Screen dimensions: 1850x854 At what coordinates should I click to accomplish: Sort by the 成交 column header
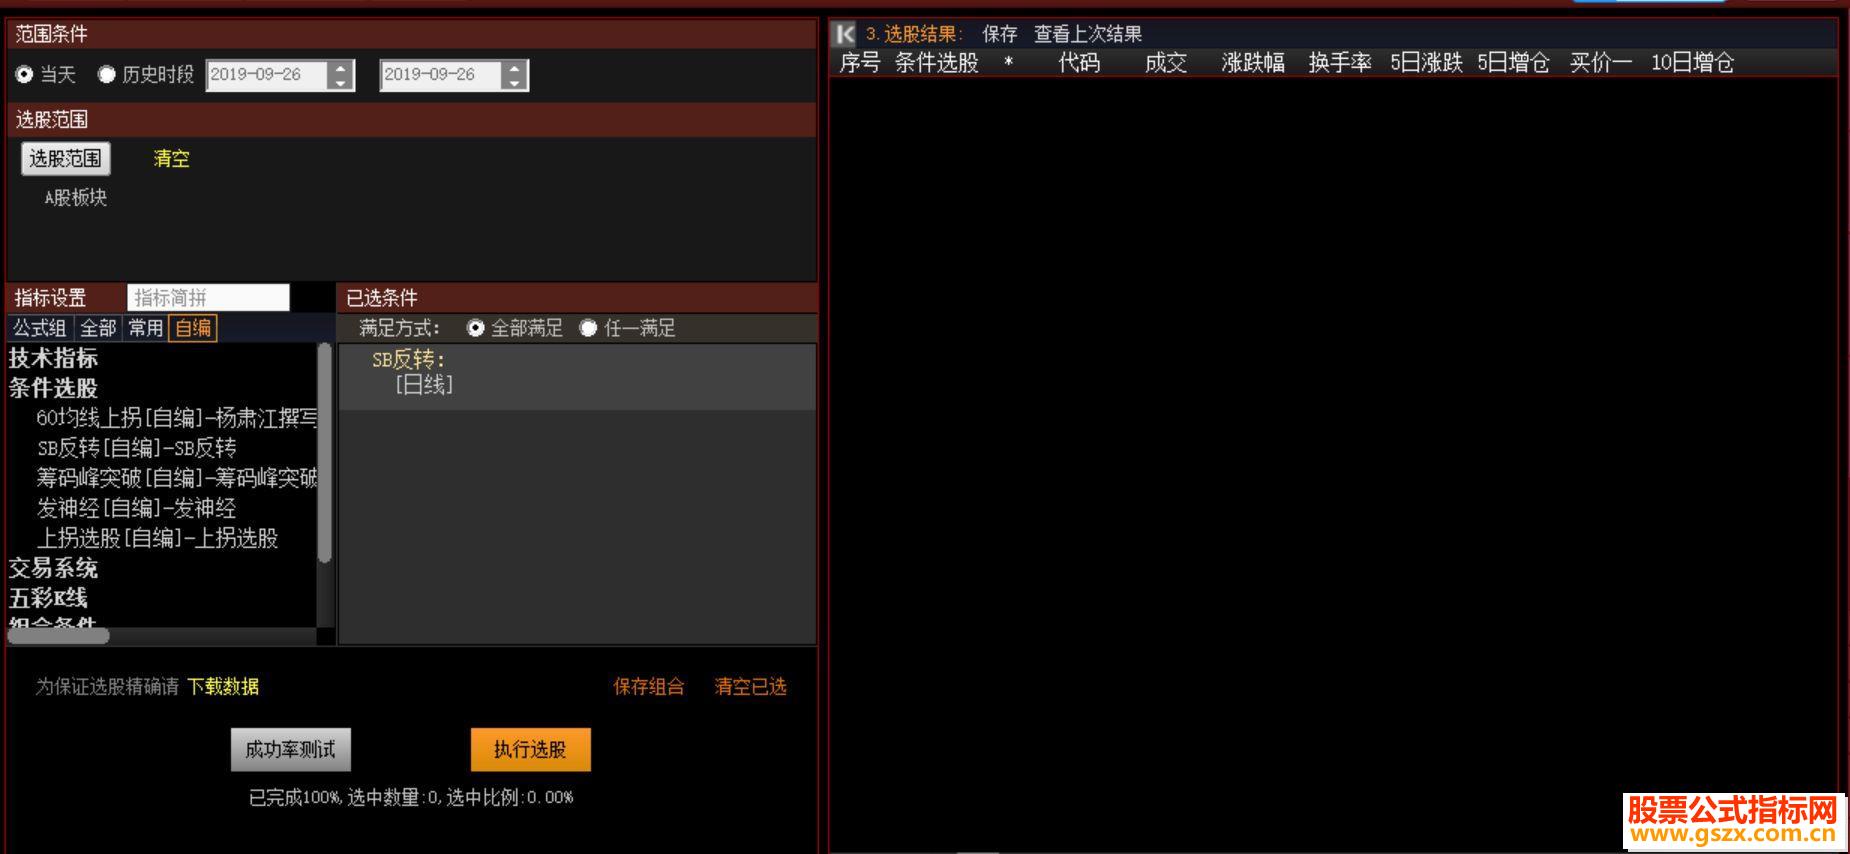coord(1166,63)
